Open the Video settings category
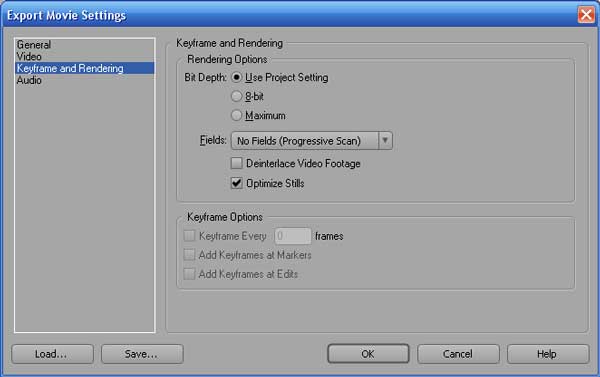This screenshot has width=600, height=377. (85, 56)
